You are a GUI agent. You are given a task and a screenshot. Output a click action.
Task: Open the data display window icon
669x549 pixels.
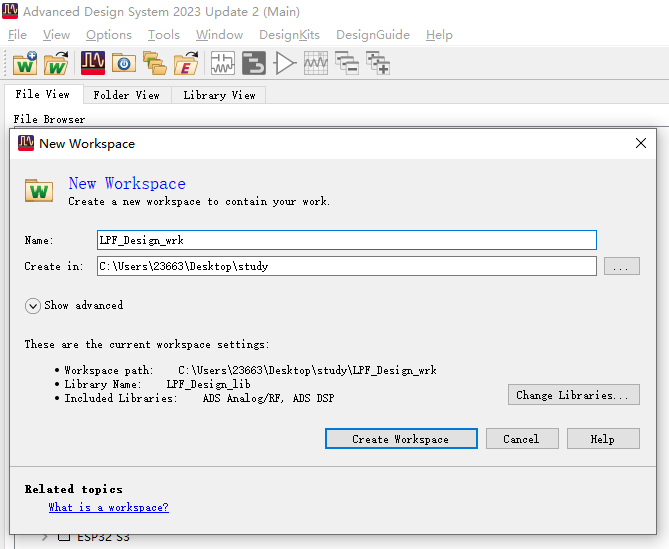point(316,63)
